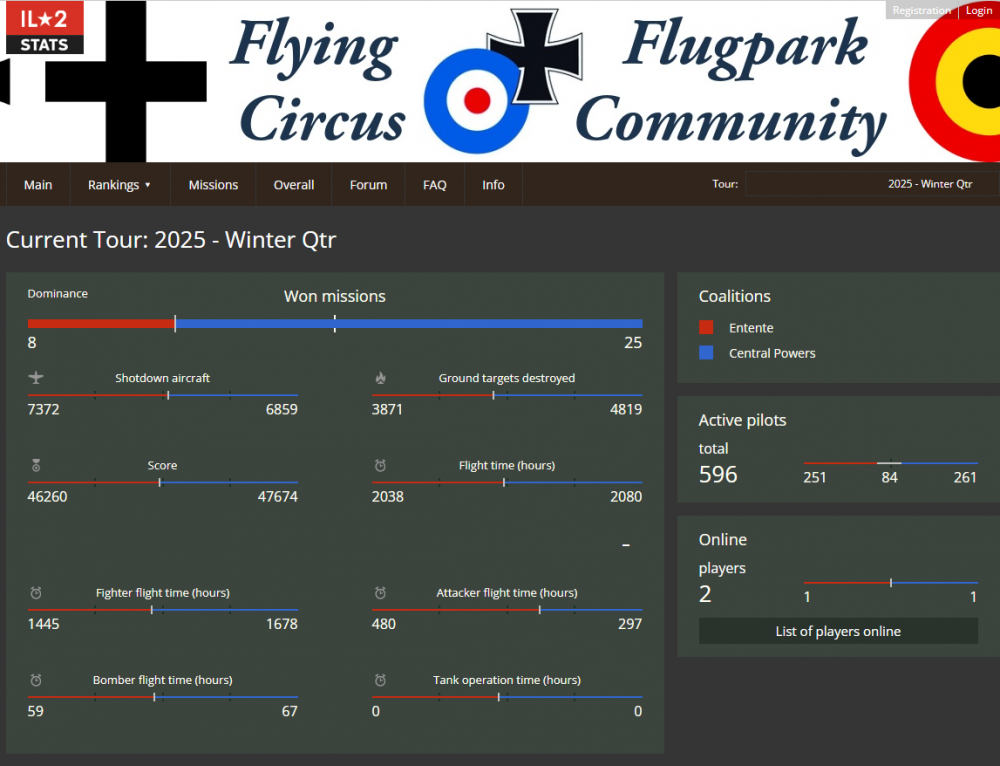Open the Missions page

(x=213, y=184)
